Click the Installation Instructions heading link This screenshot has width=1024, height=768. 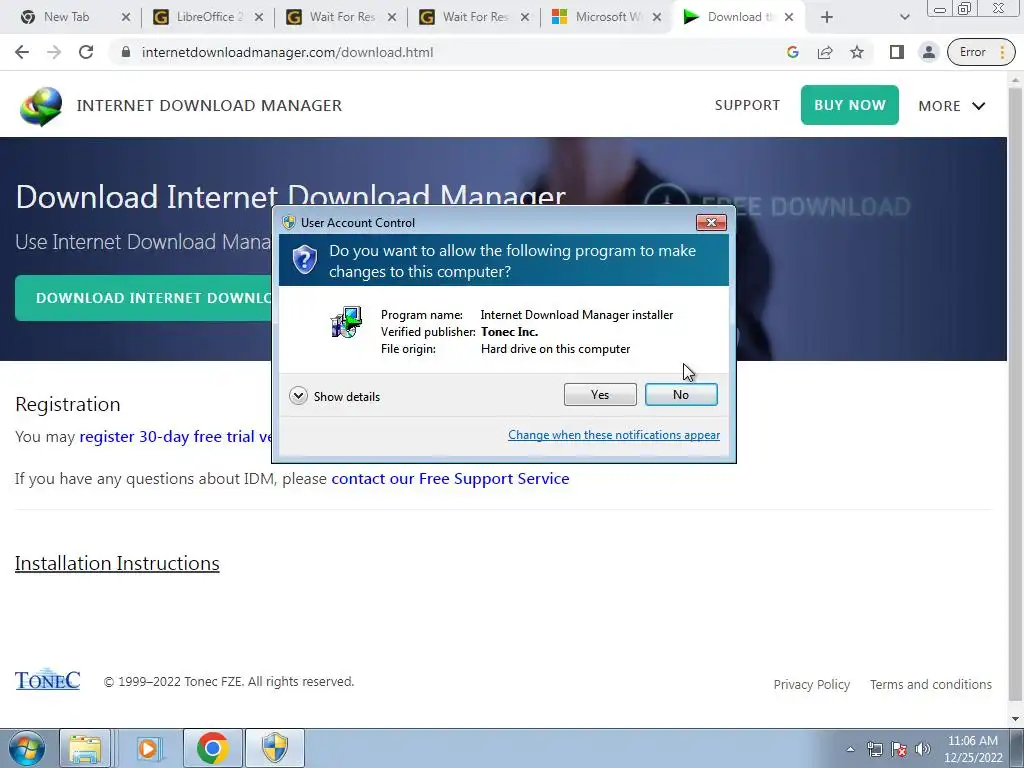point(117,563)
